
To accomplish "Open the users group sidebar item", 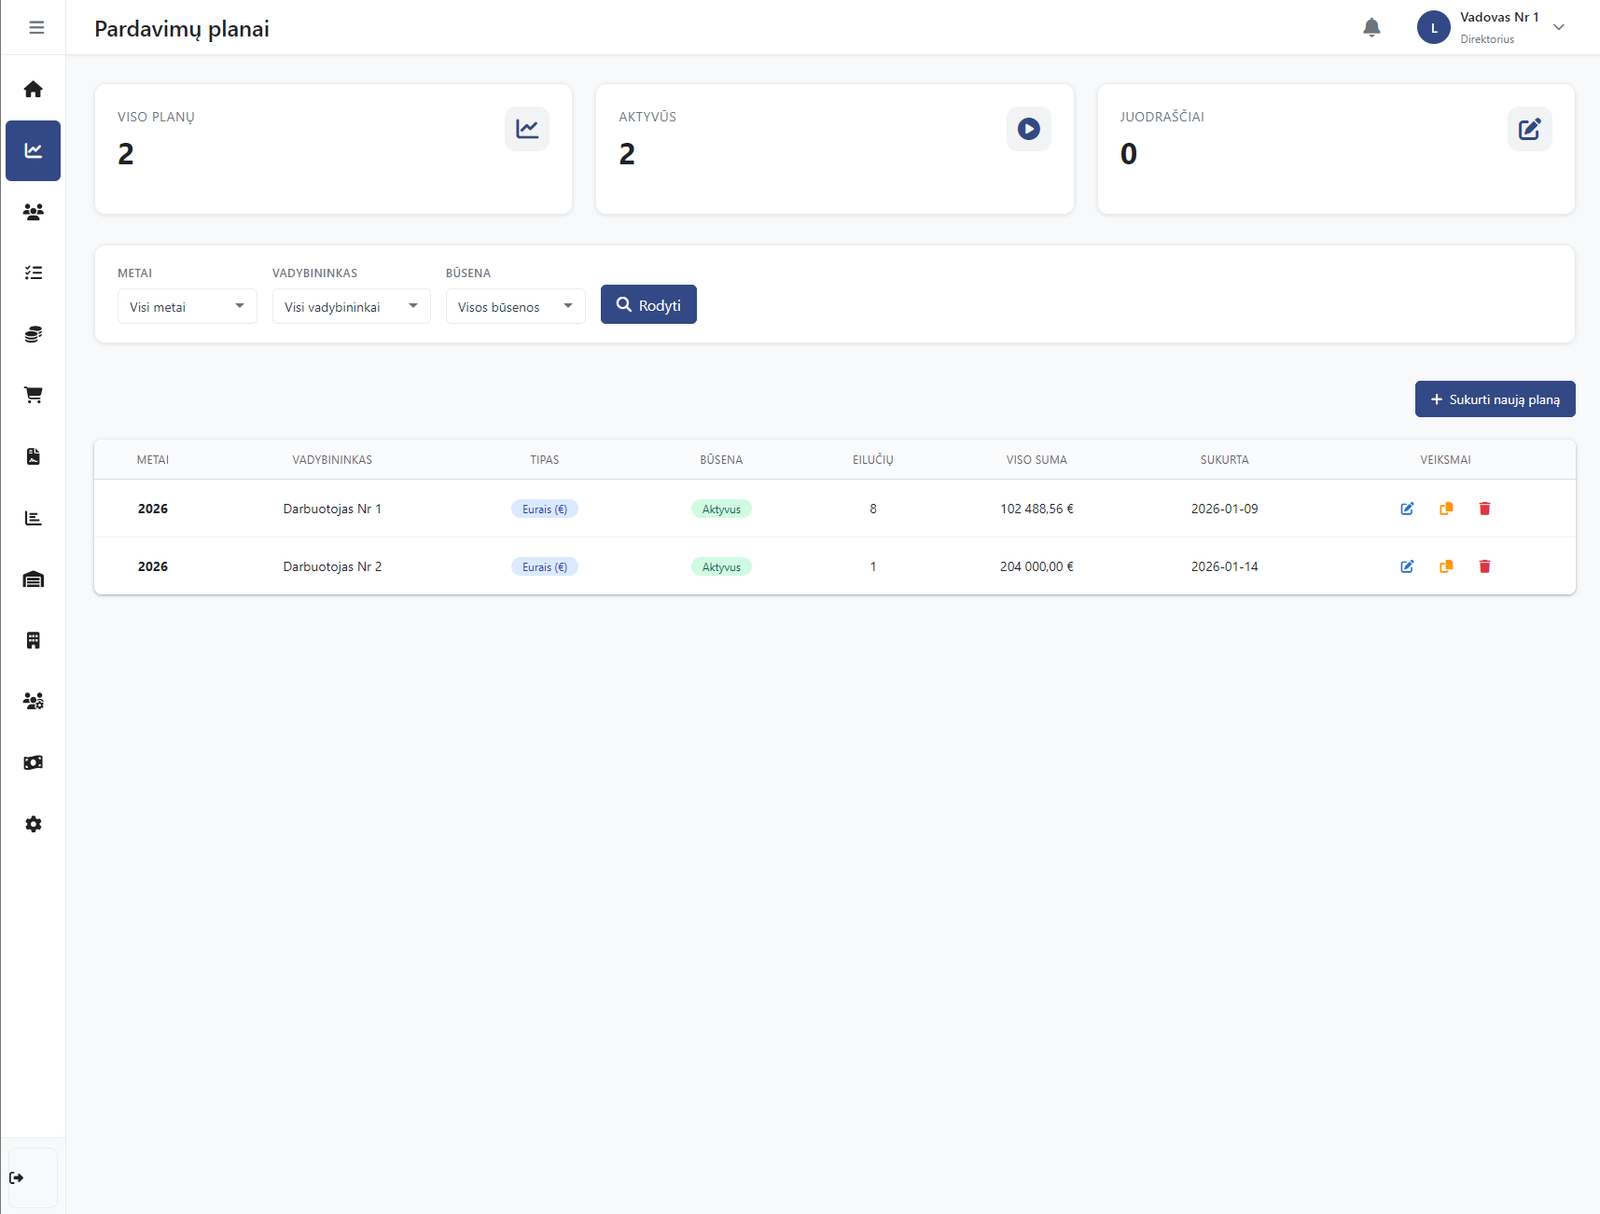I will click(33, 212).
